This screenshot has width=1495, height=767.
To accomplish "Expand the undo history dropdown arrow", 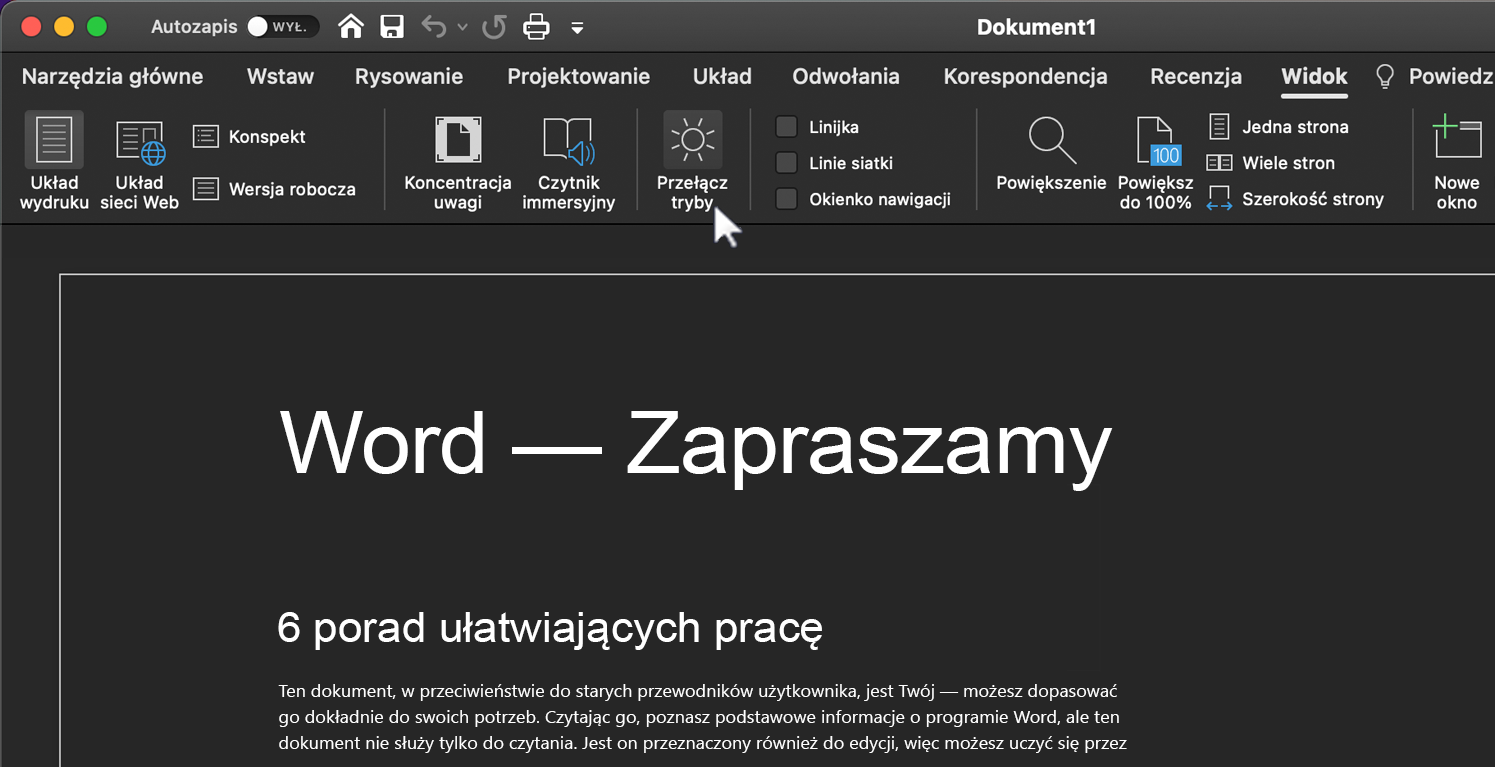I will [462, 28].
